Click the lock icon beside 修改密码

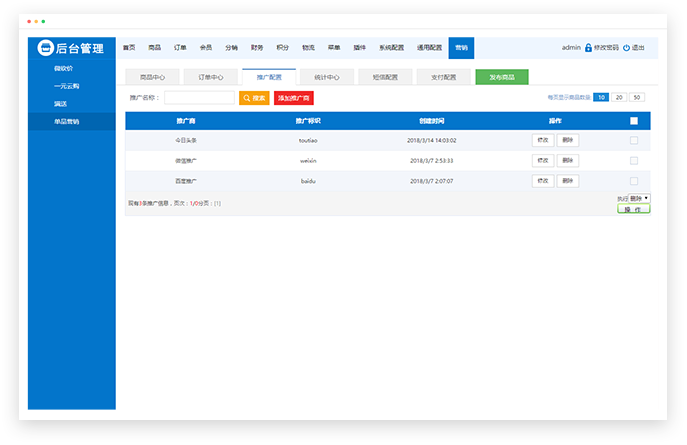tap(589, 48)
